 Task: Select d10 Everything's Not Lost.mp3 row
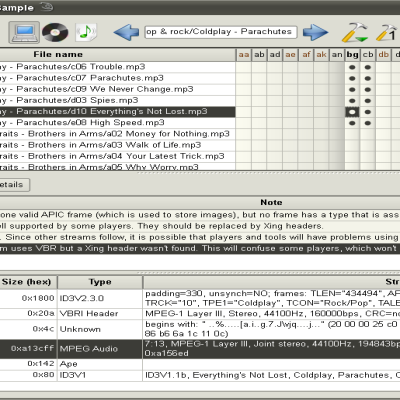117,112
